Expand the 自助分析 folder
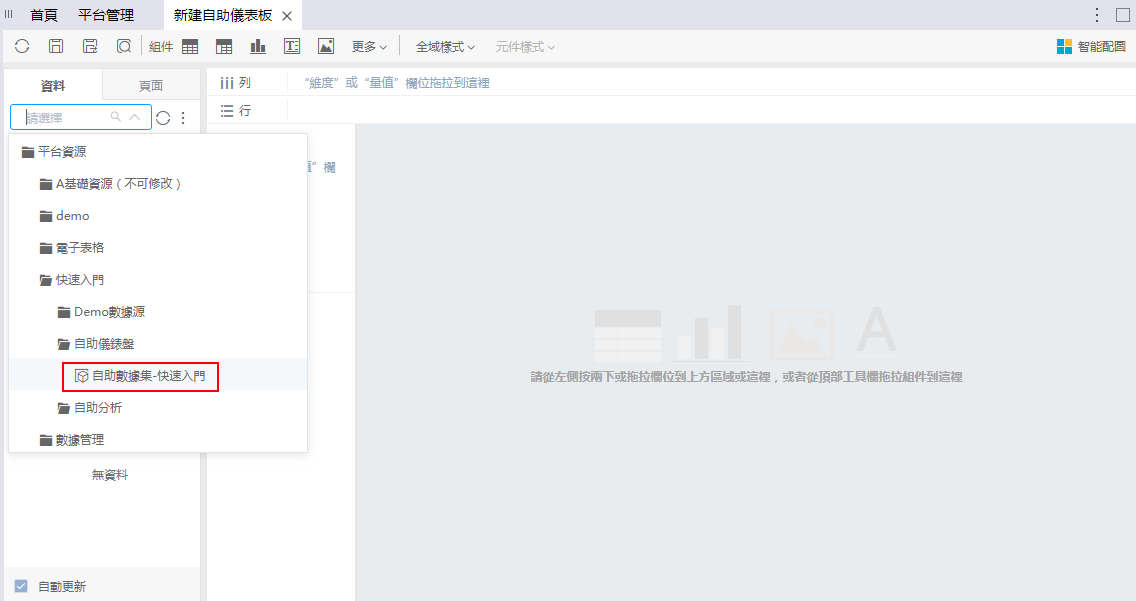1136x601 pixels. (97, 408)
